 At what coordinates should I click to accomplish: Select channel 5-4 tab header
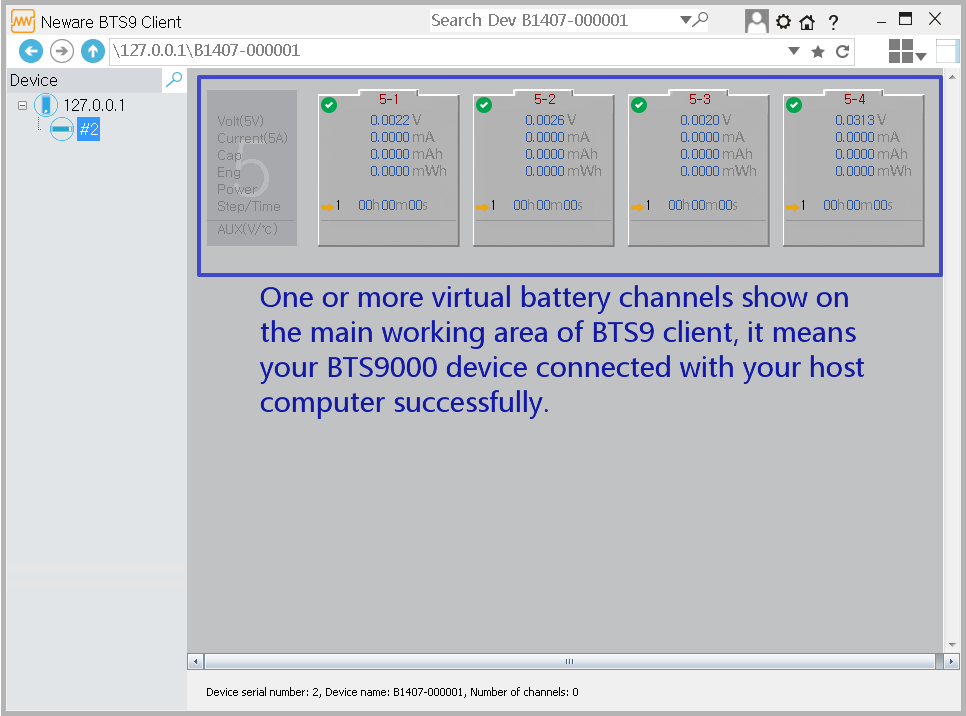click(x=854, y=99)
